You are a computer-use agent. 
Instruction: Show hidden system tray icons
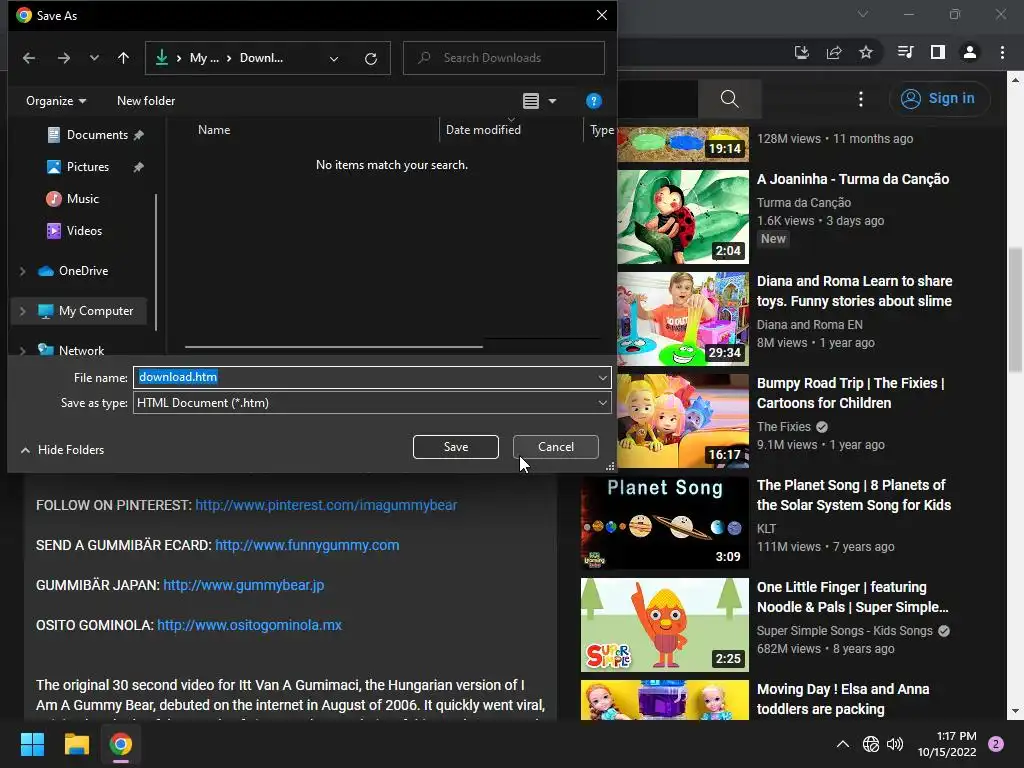click(x=843, y=744)
